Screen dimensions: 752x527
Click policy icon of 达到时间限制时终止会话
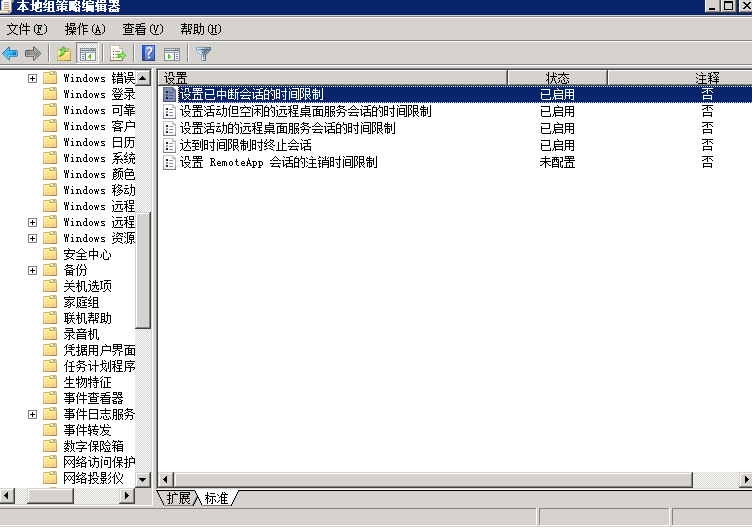pos(169,145)
